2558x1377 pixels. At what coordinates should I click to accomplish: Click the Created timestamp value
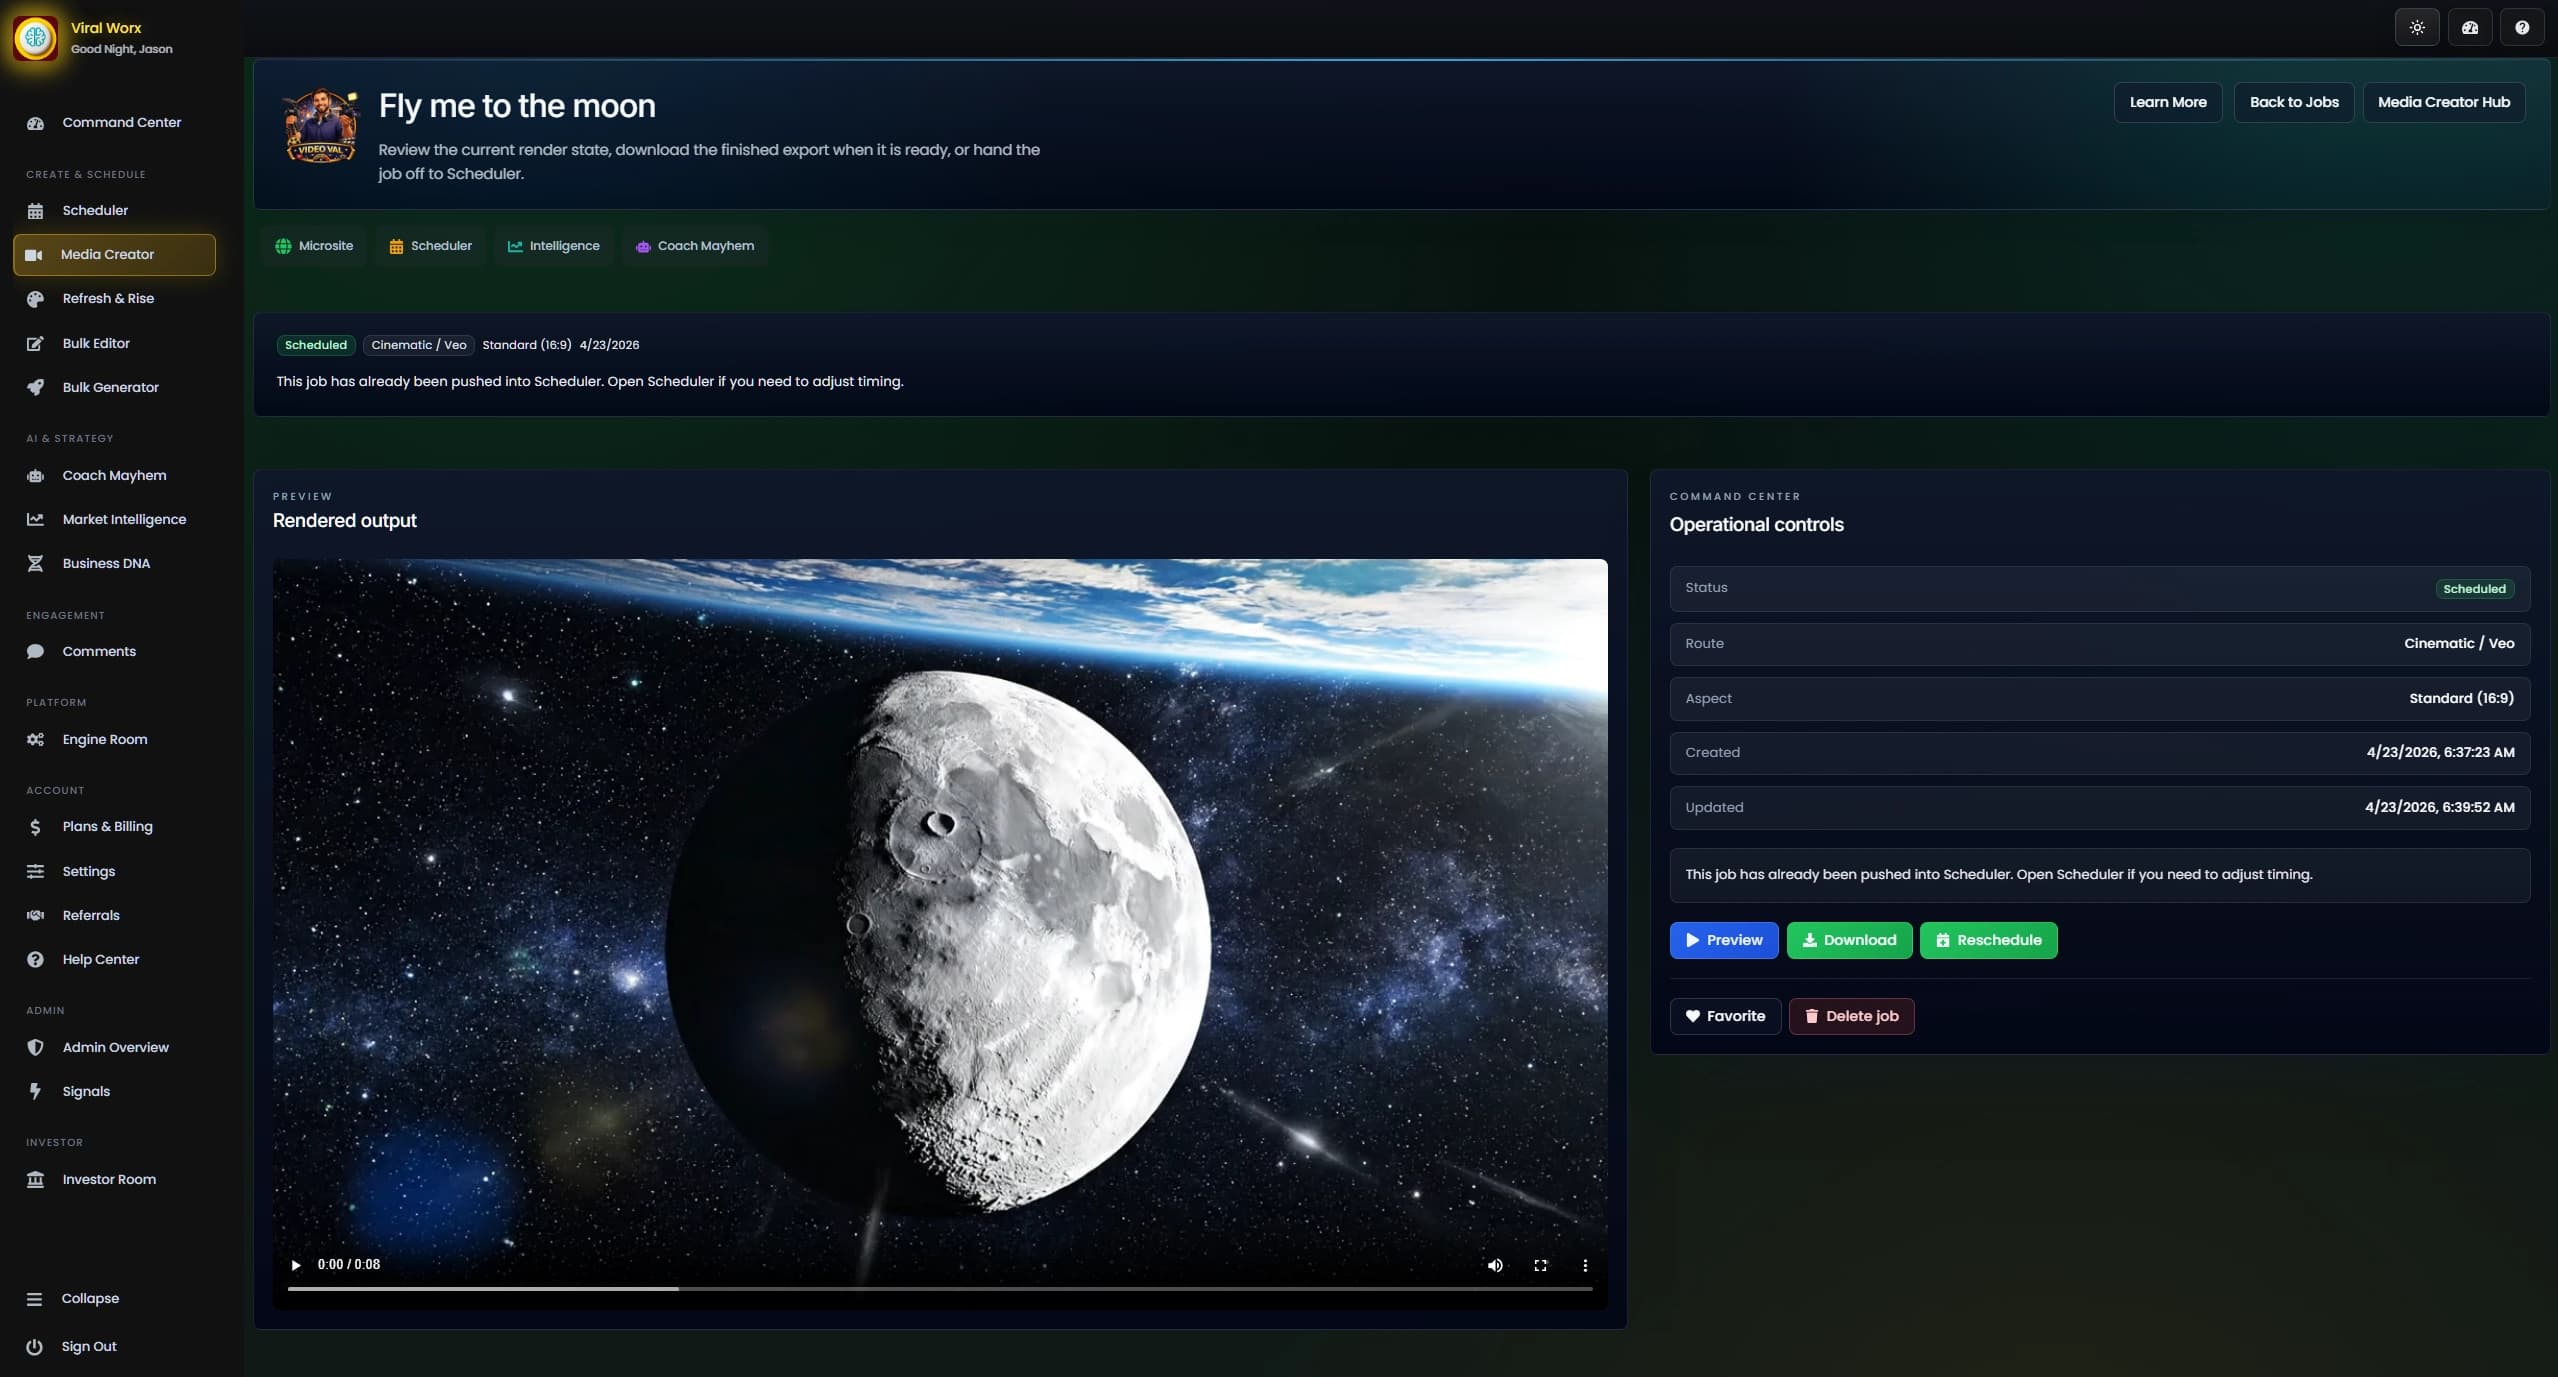point(2440,753)
